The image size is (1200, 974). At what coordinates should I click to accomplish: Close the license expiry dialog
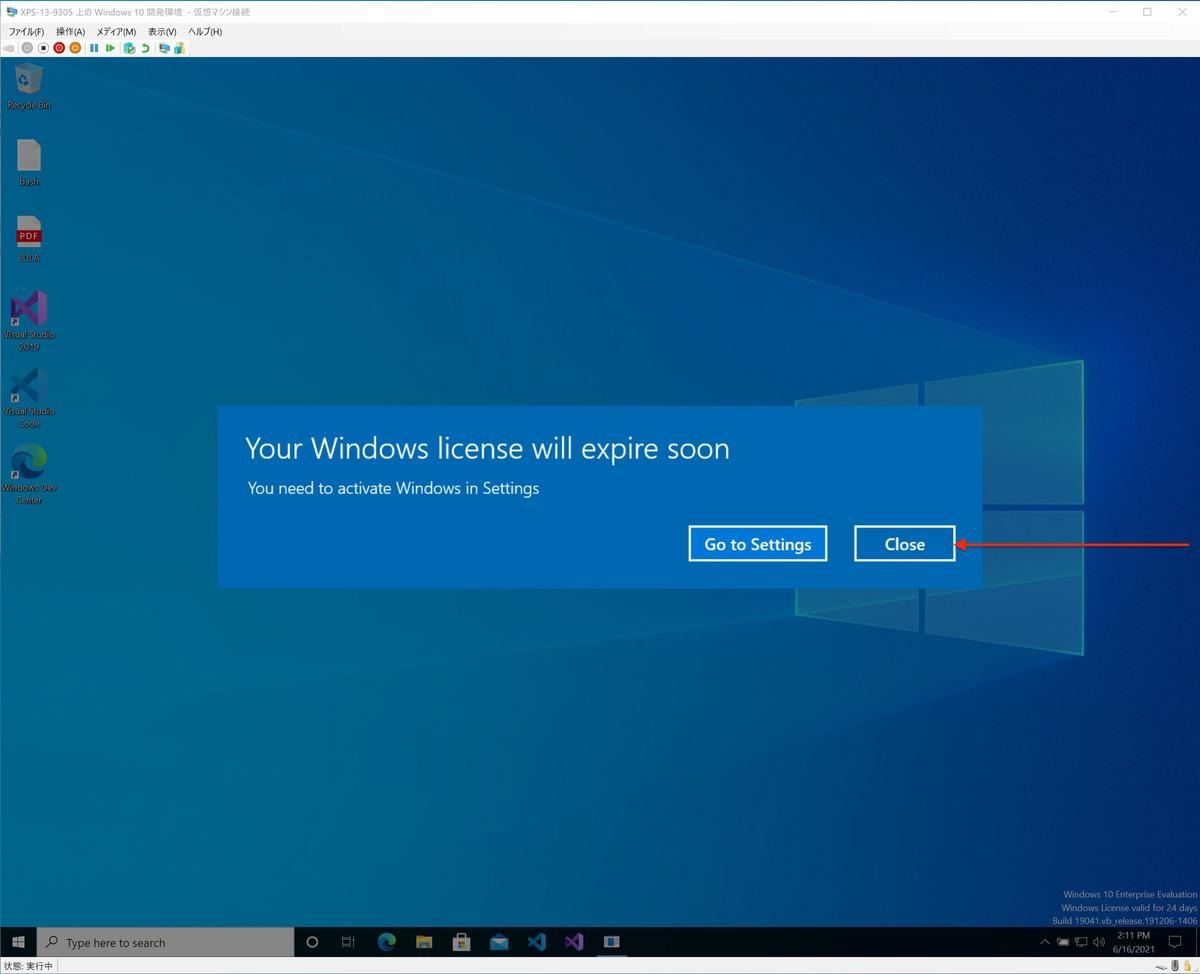[905, 544]
